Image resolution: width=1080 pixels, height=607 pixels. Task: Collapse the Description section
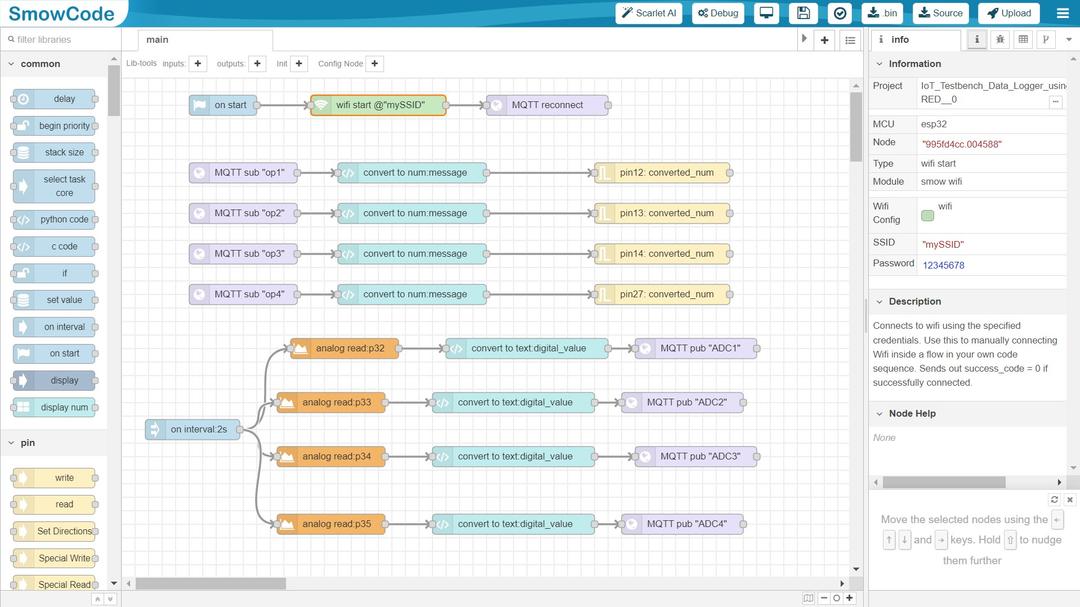(879, 301)
